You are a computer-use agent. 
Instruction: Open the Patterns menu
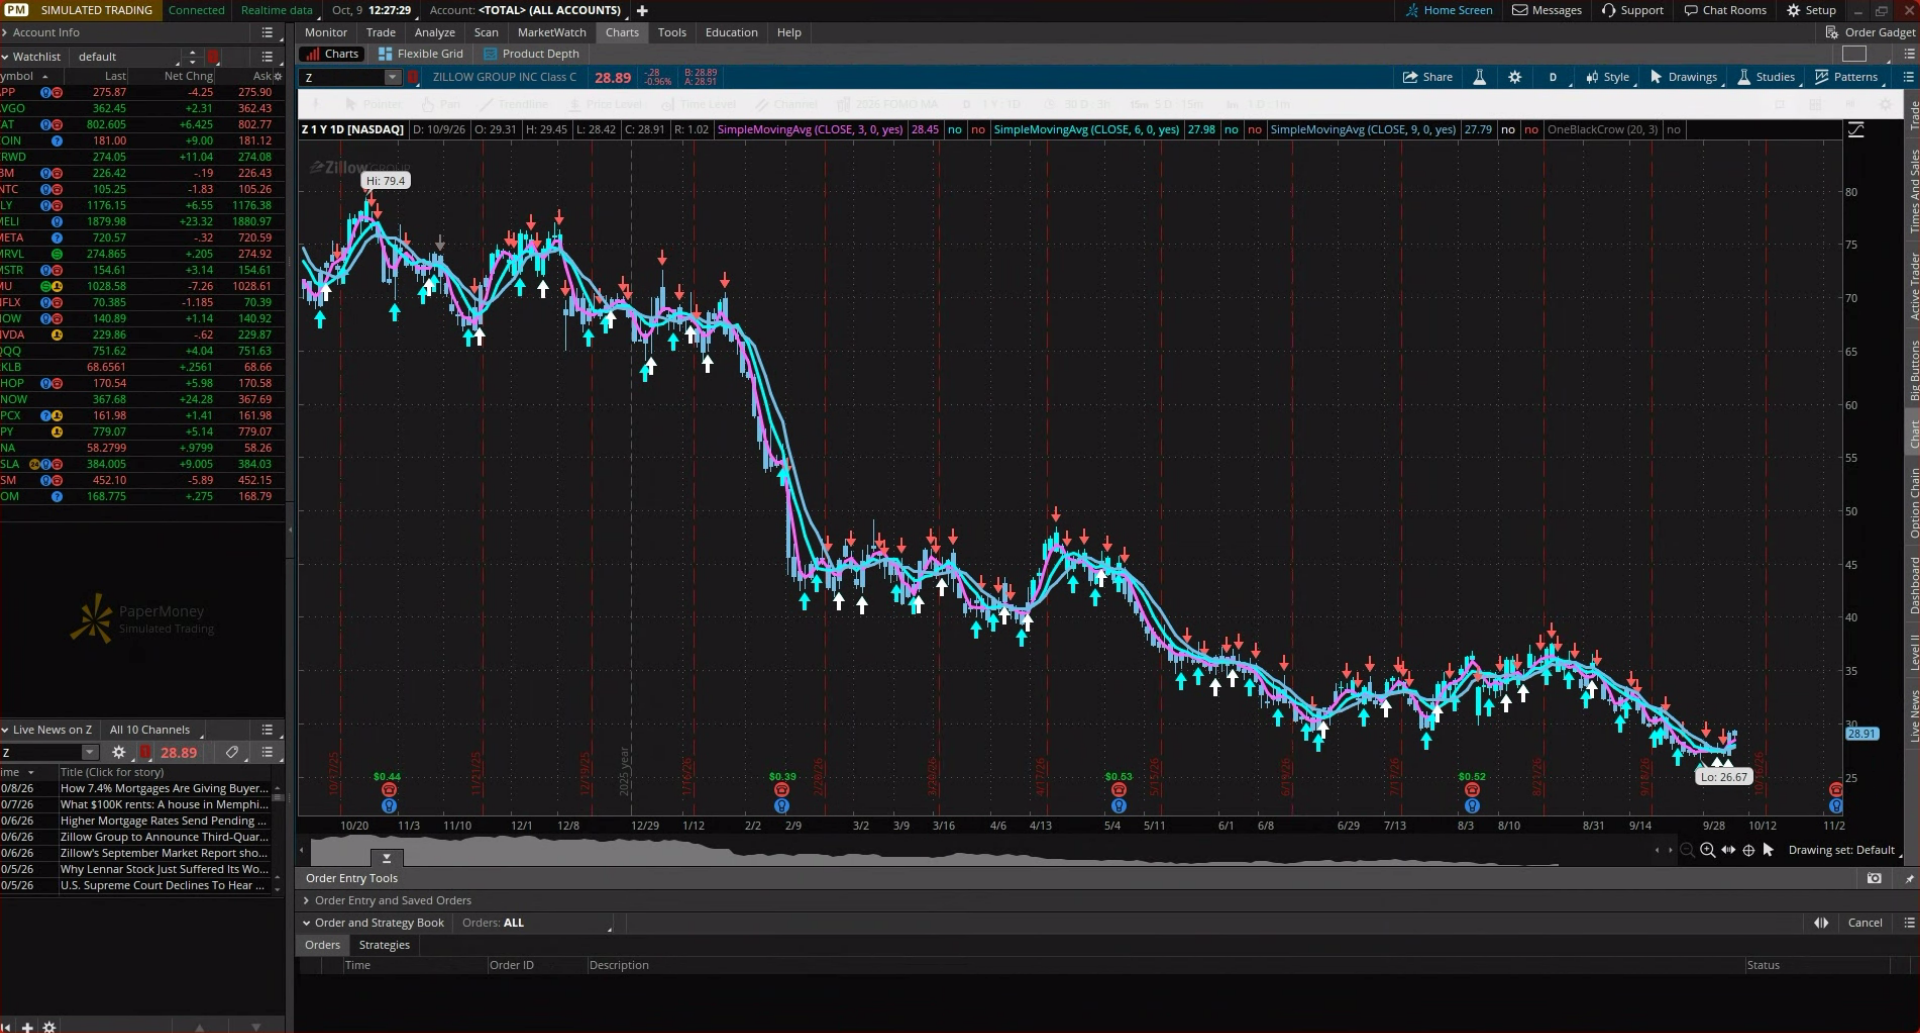[x=1846, y=77]
